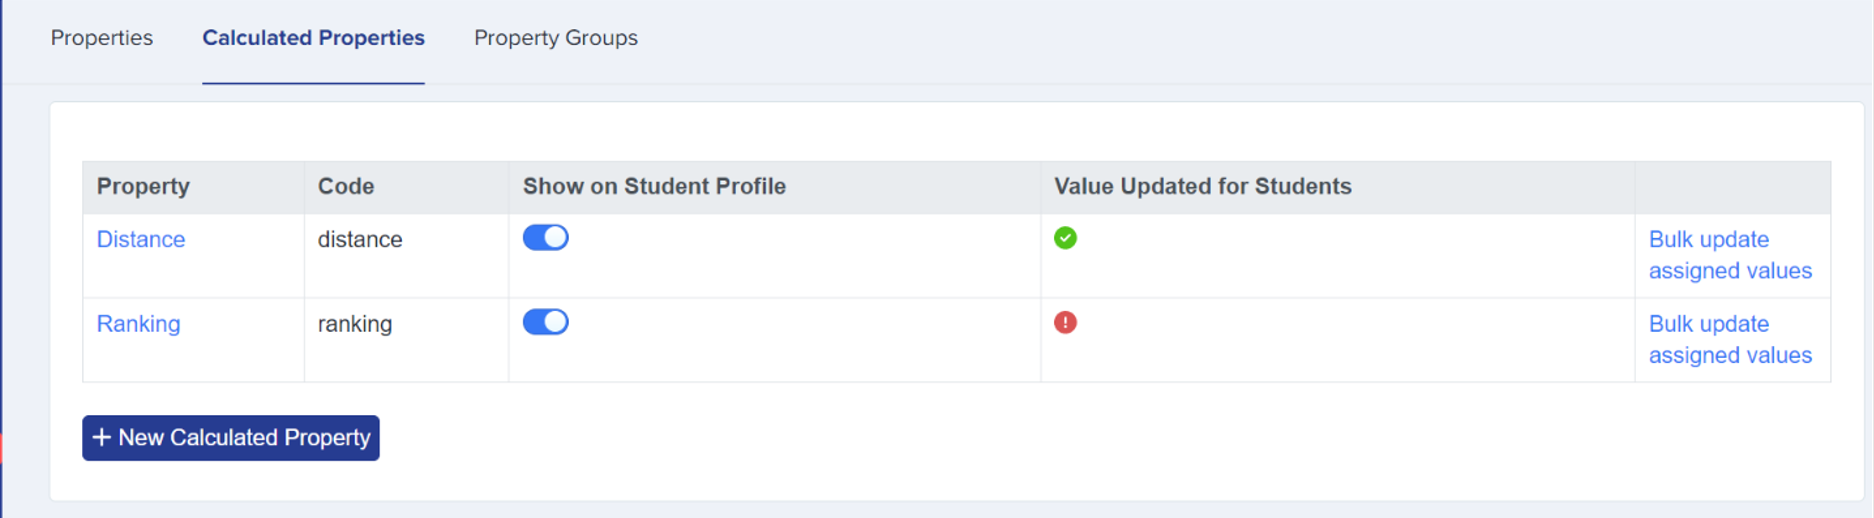Open the Distance property link
Image resolution: width=1874 pixels, height=518 pixels.
[x=141, y=239]
